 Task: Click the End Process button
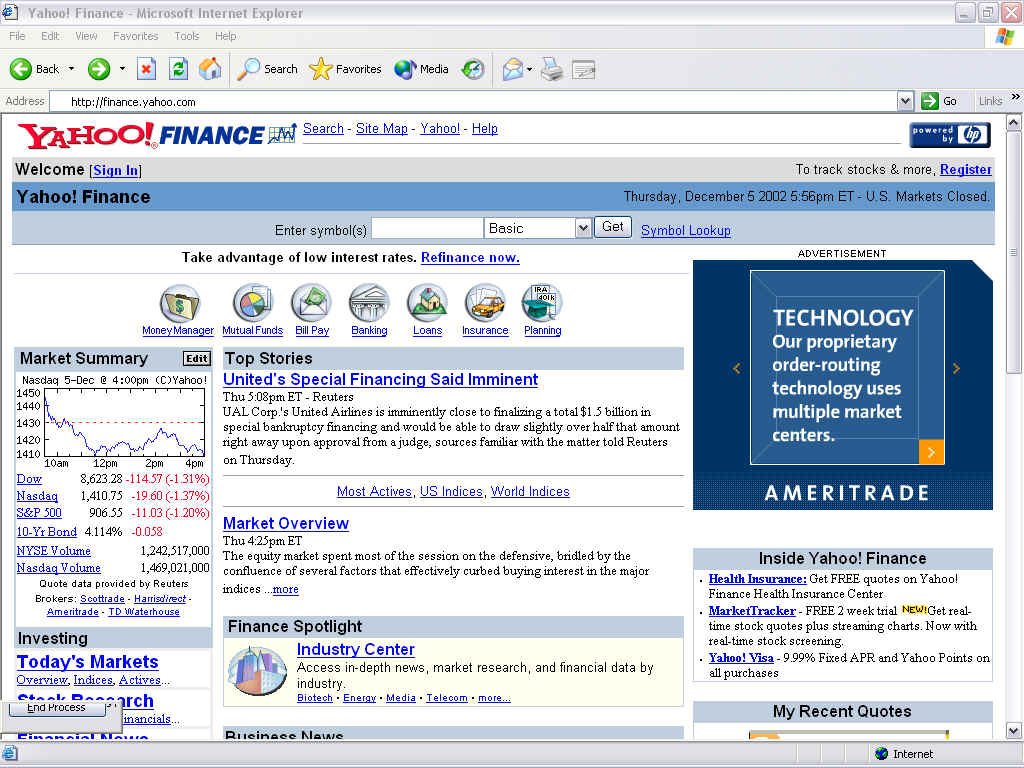coord(56,707)
